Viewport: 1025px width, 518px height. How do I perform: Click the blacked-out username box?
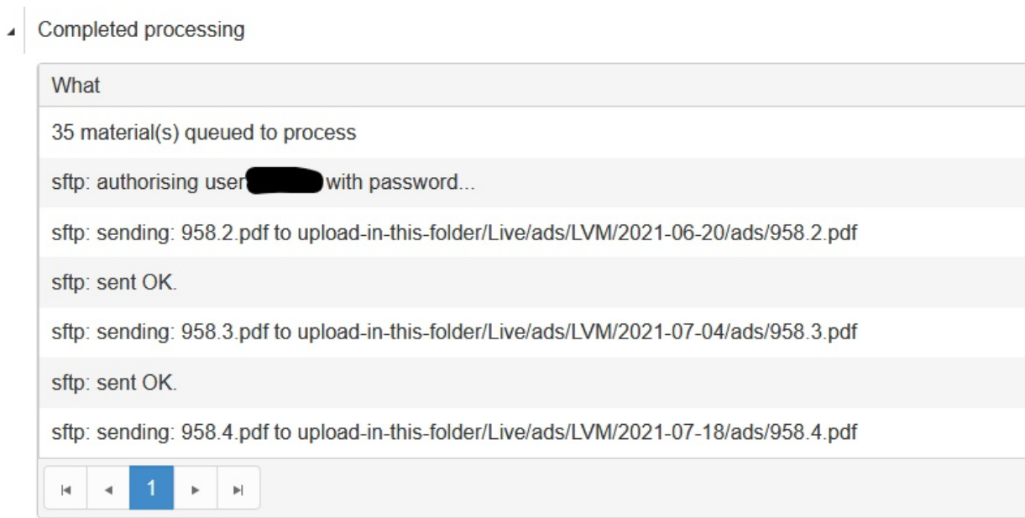point(283,181)
